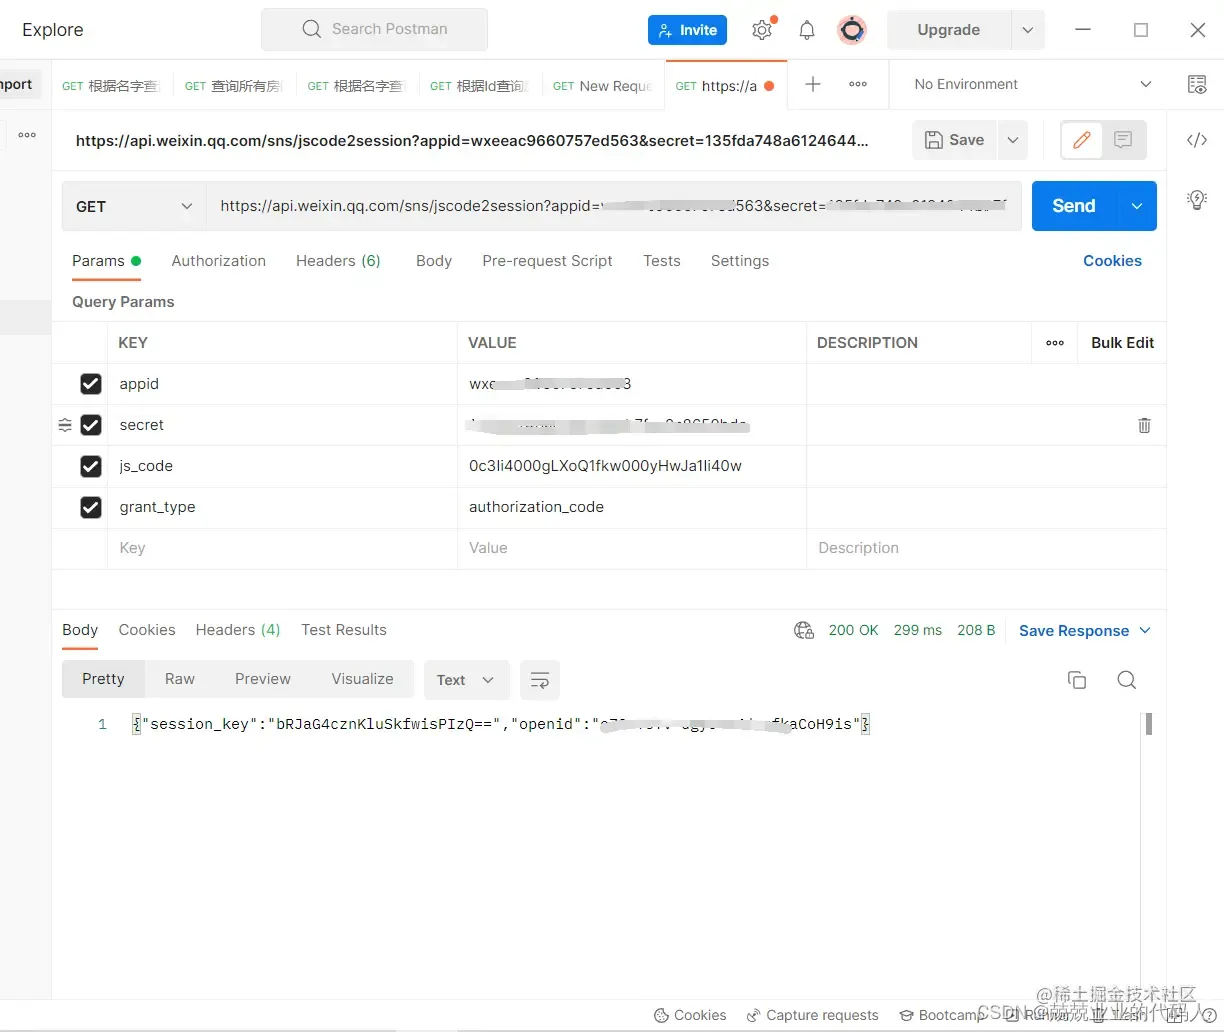Open the info lightbulb panel
Screen dimensions: 1224x1032
pos(1196,199)
